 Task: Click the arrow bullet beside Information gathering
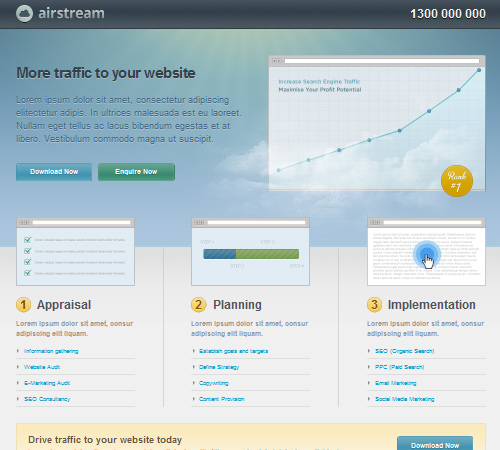(x=18, y=351)
